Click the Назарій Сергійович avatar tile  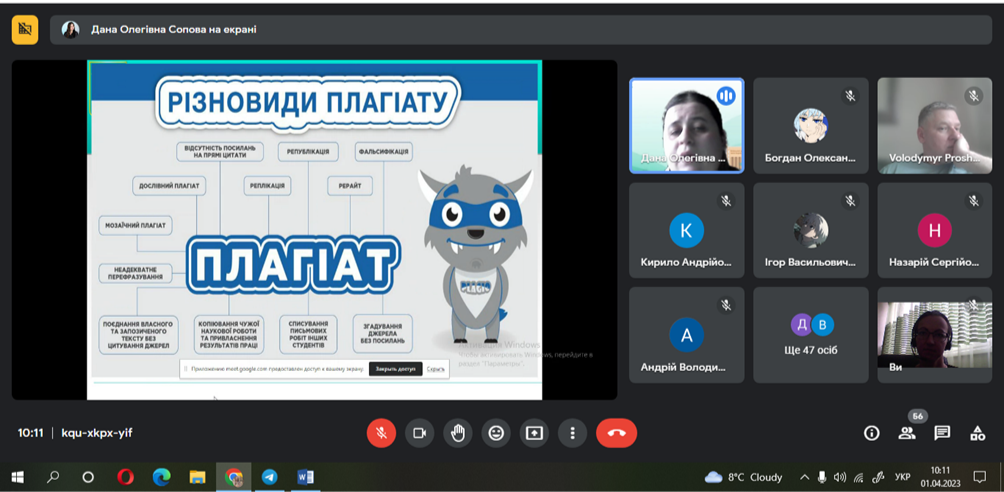(935, 230)
